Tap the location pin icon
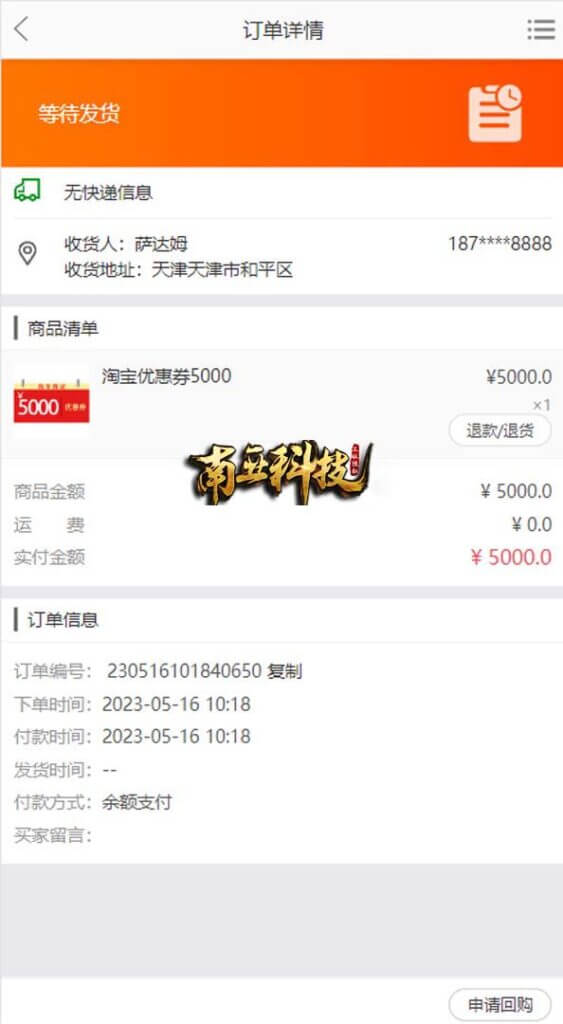This screenshot has width=563, height=1024. pos(27,253)
